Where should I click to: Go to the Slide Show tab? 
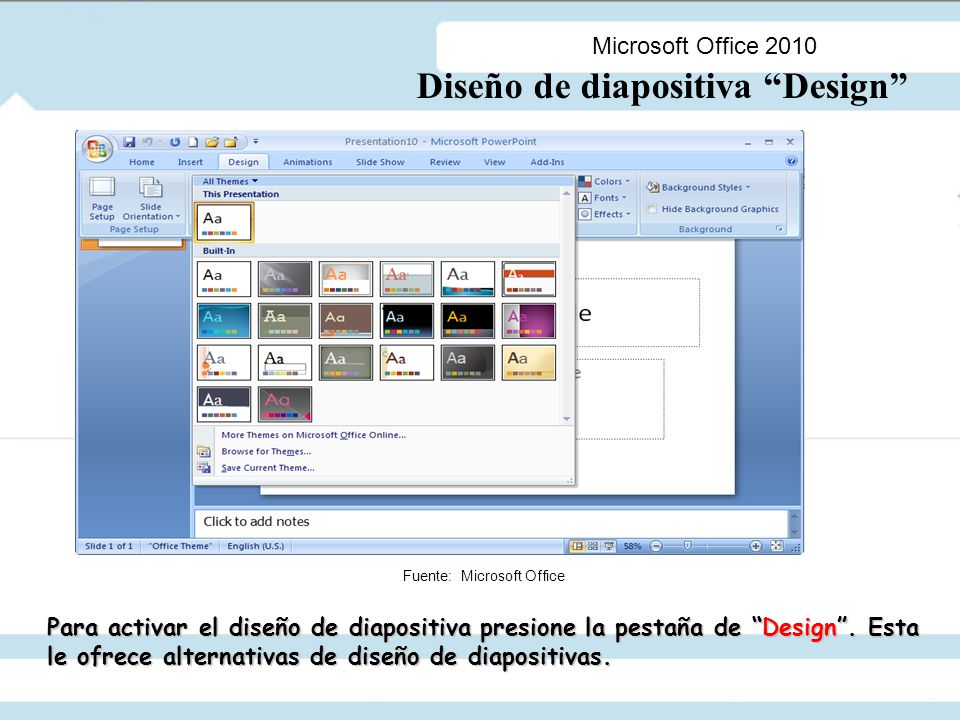tap(380, 162)
